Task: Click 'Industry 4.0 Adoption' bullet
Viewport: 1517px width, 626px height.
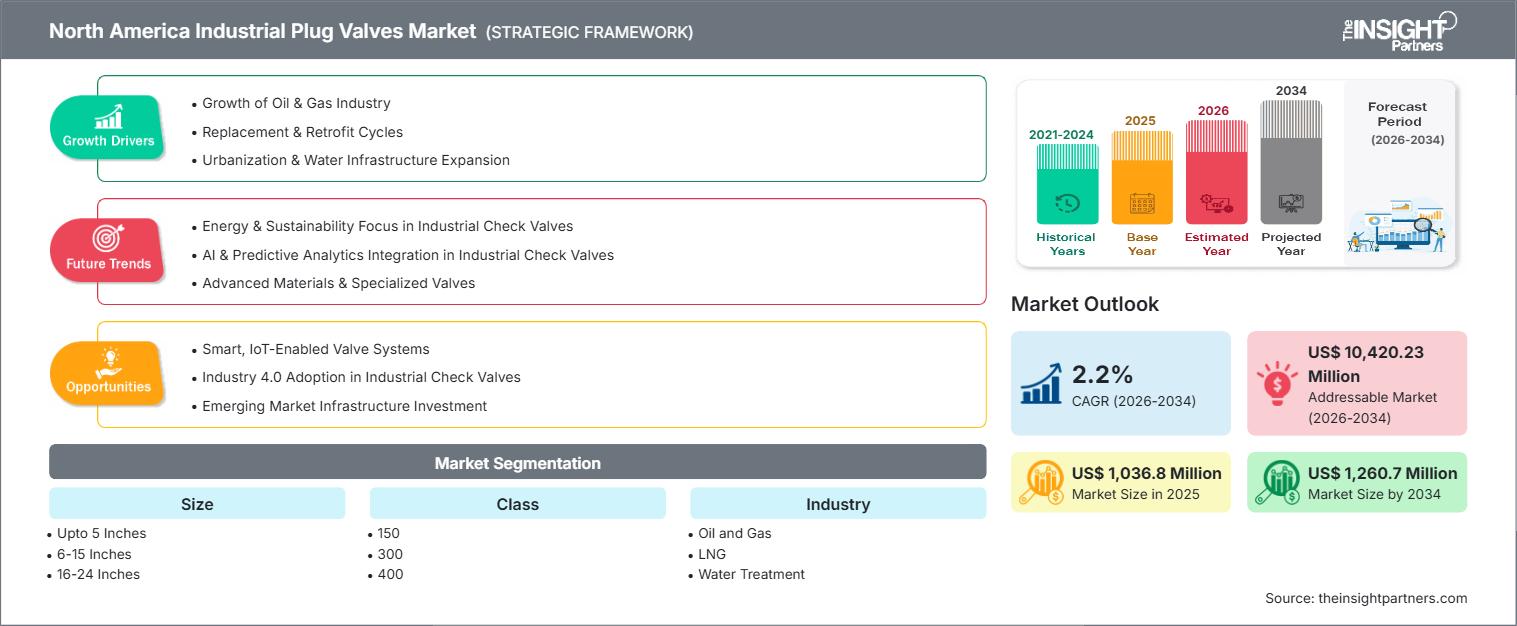Action: (361, 377)
